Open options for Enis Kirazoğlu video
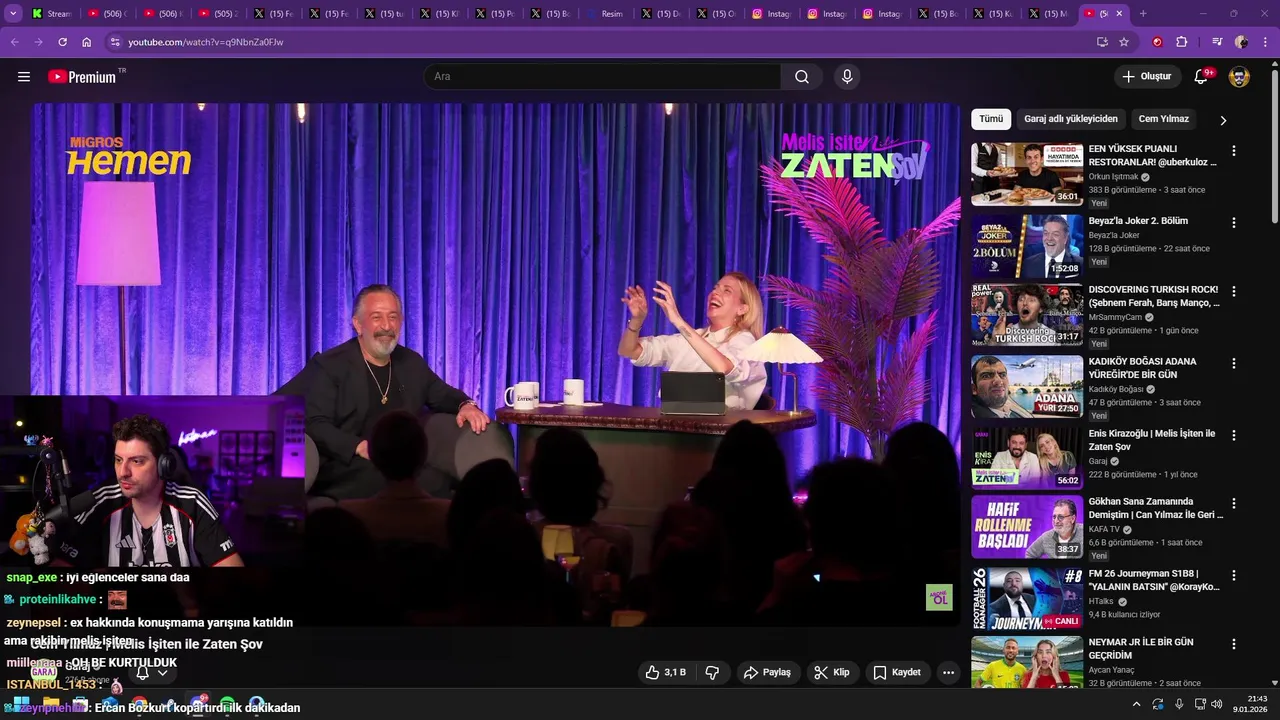The image size is (1280, 720). point(1234,436)
